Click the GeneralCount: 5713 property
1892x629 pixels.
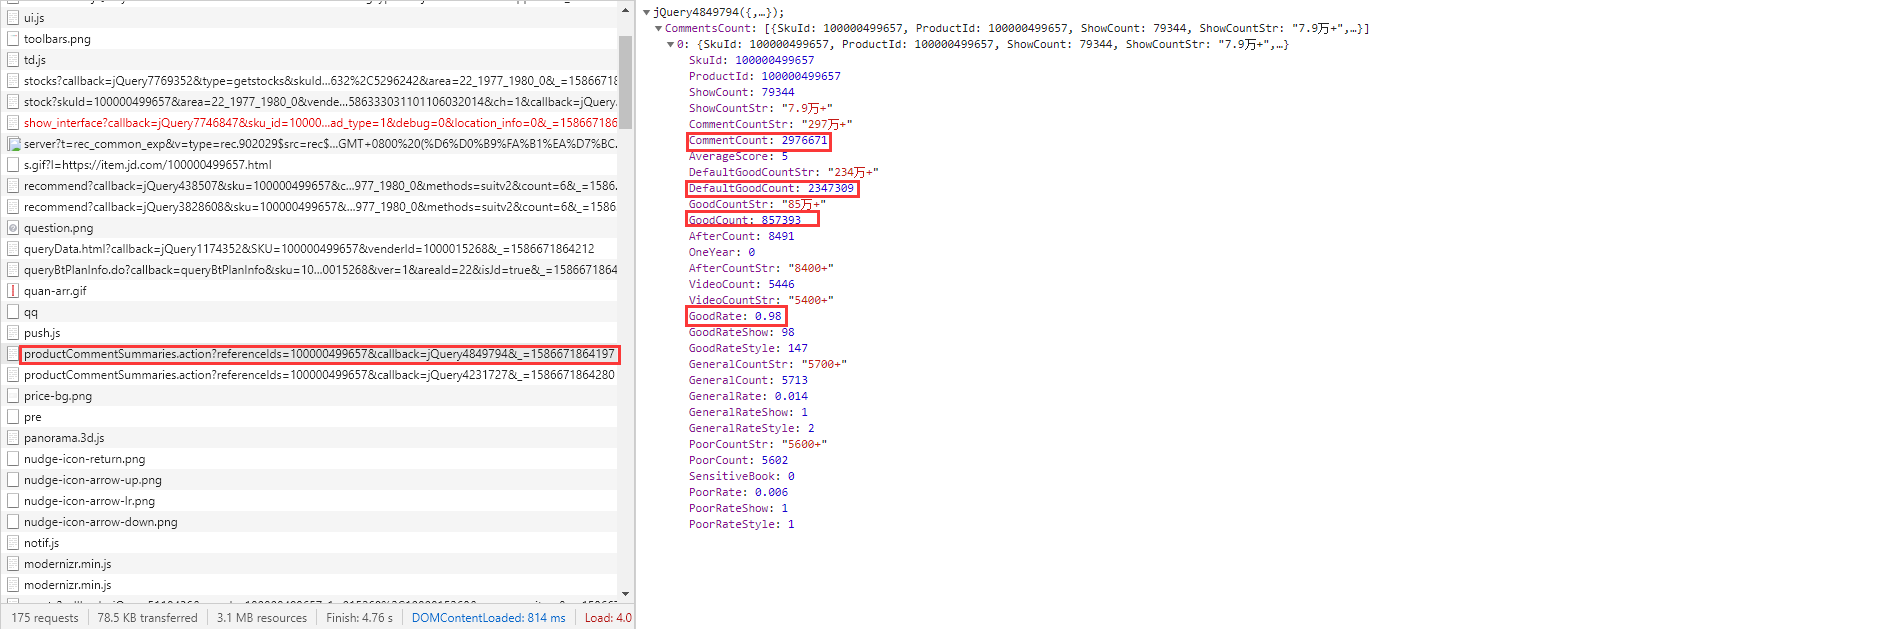748,380
